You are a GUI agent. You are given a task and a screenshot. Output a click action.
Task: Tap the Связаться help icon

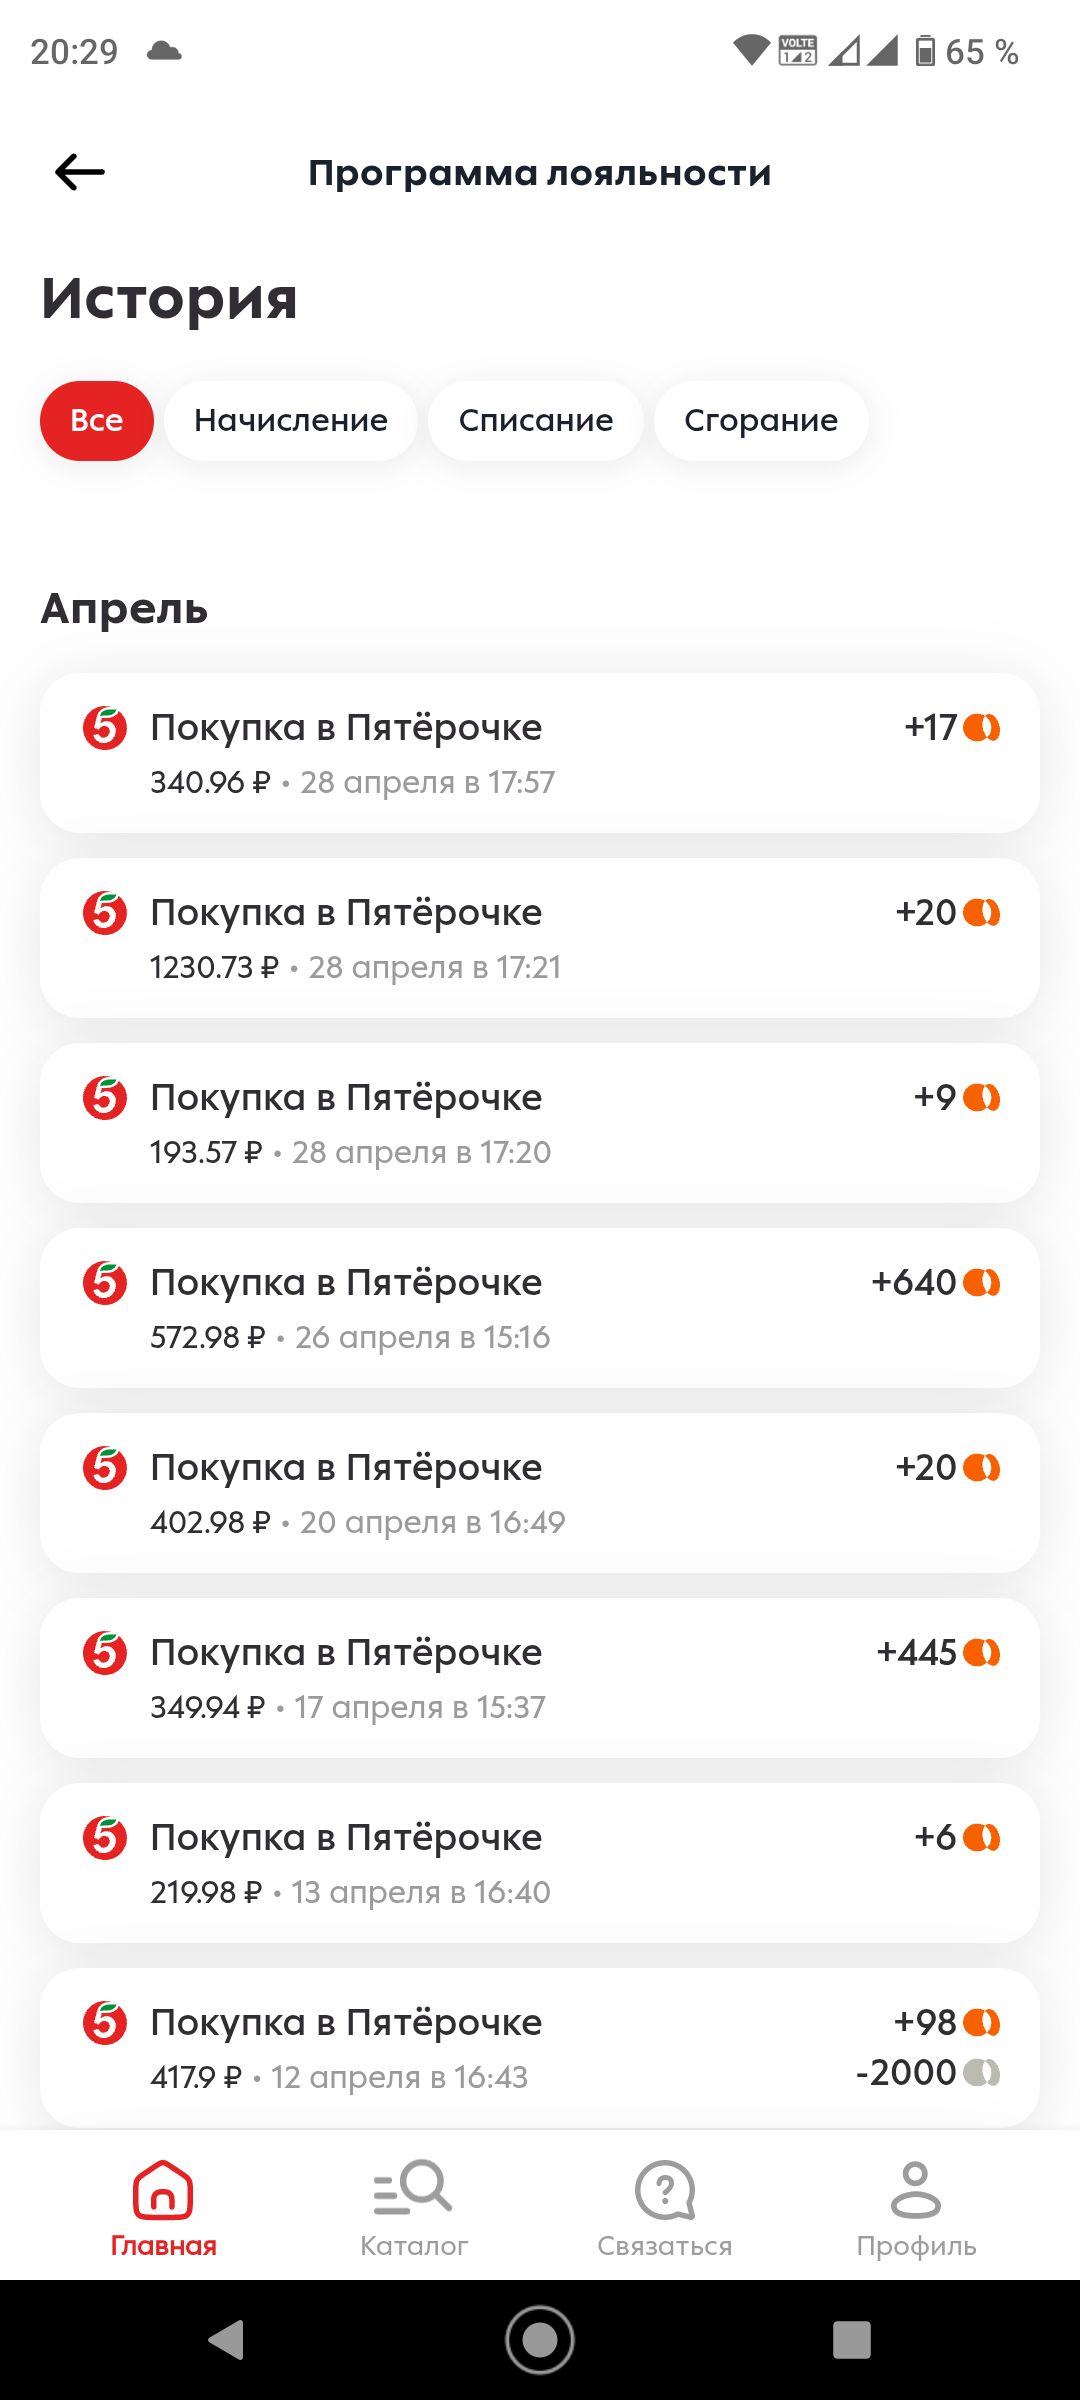[x=665, y=2190]
